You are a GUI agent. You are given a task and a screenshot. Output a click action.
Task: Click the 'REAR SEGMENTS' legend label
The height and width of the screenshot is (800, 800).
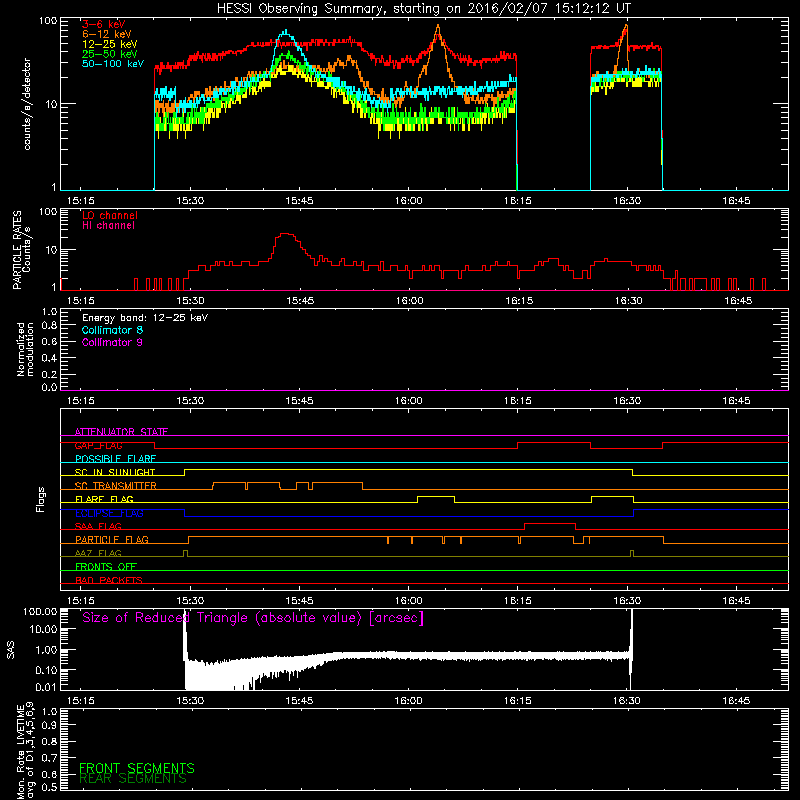(x=133, y=779)
